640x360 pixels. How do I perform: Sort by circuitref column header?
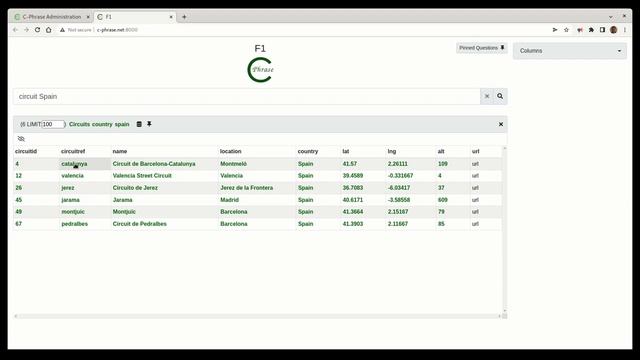pos(73,151)
